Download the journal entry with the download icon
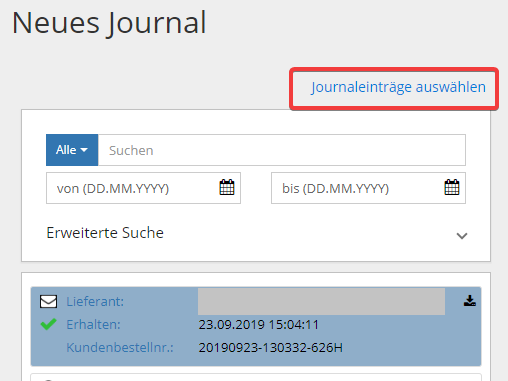This screenshot has height=381, width=508. pos(470,301)
